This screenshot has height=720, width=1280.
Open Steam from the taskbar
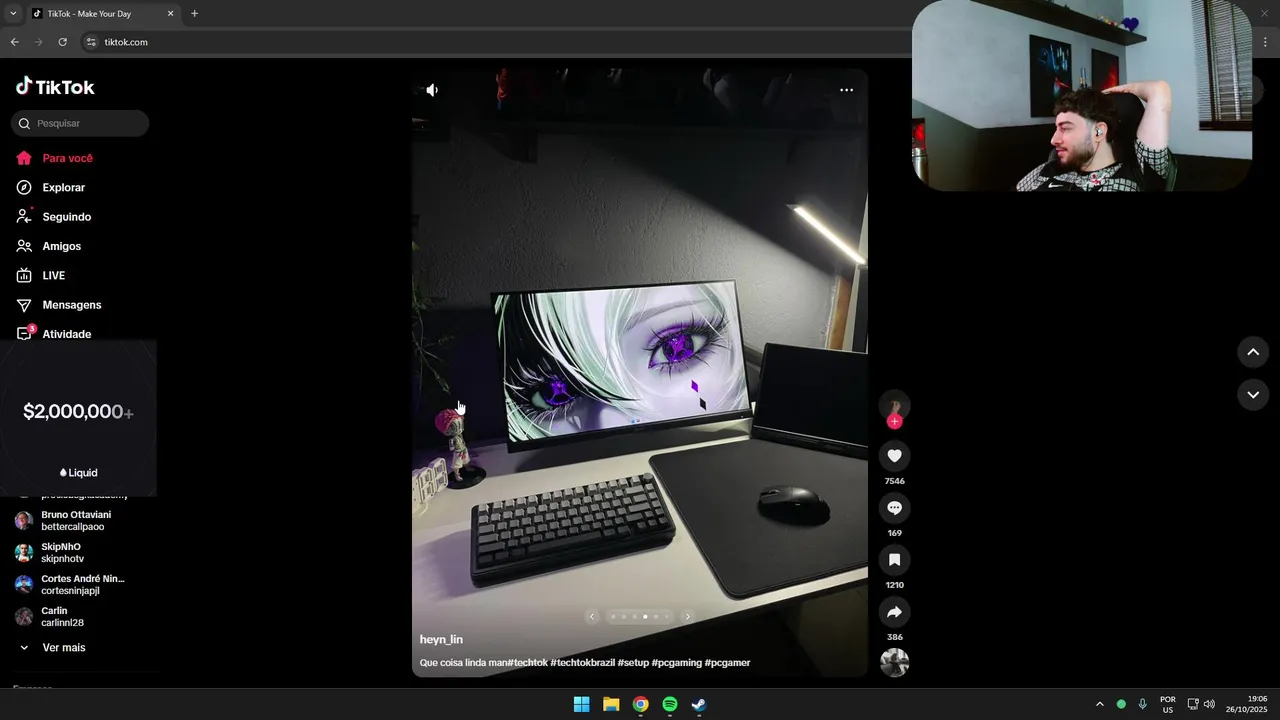coord(699,704)
